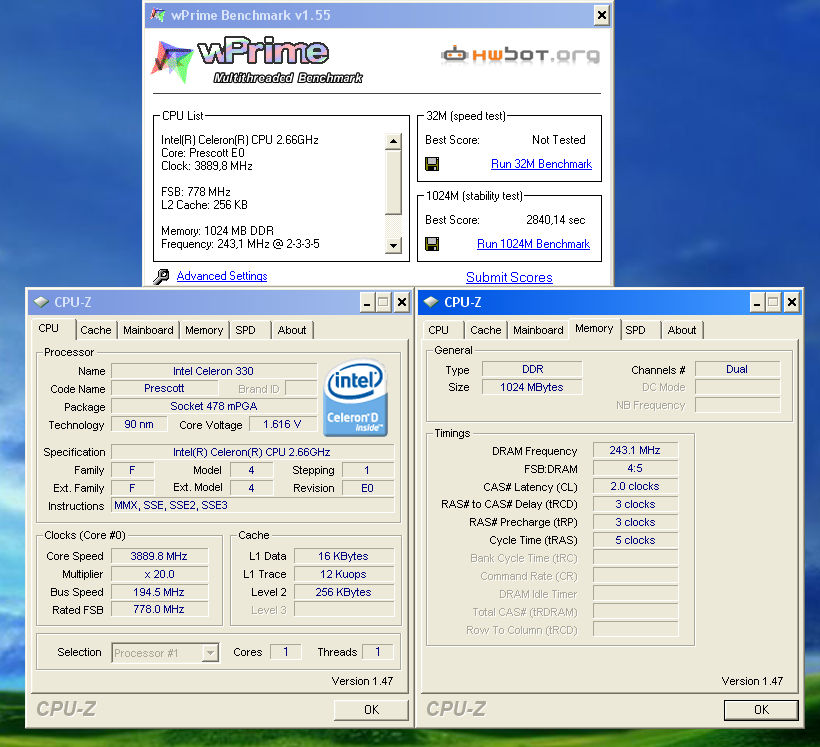Open Mainboard tab in the left CPU-Z
820x747 pixels.
coord(148,330)
